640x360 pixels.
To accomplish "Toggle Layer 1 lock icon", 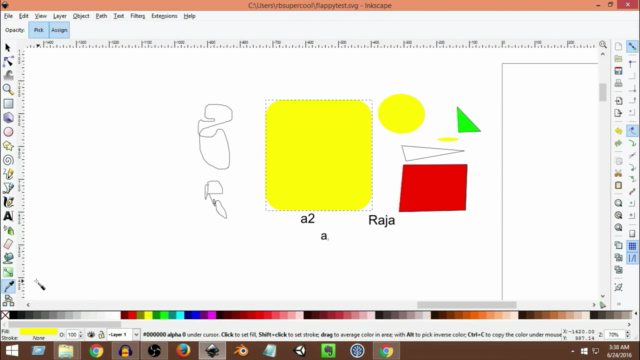I will (x=102, y=335).
